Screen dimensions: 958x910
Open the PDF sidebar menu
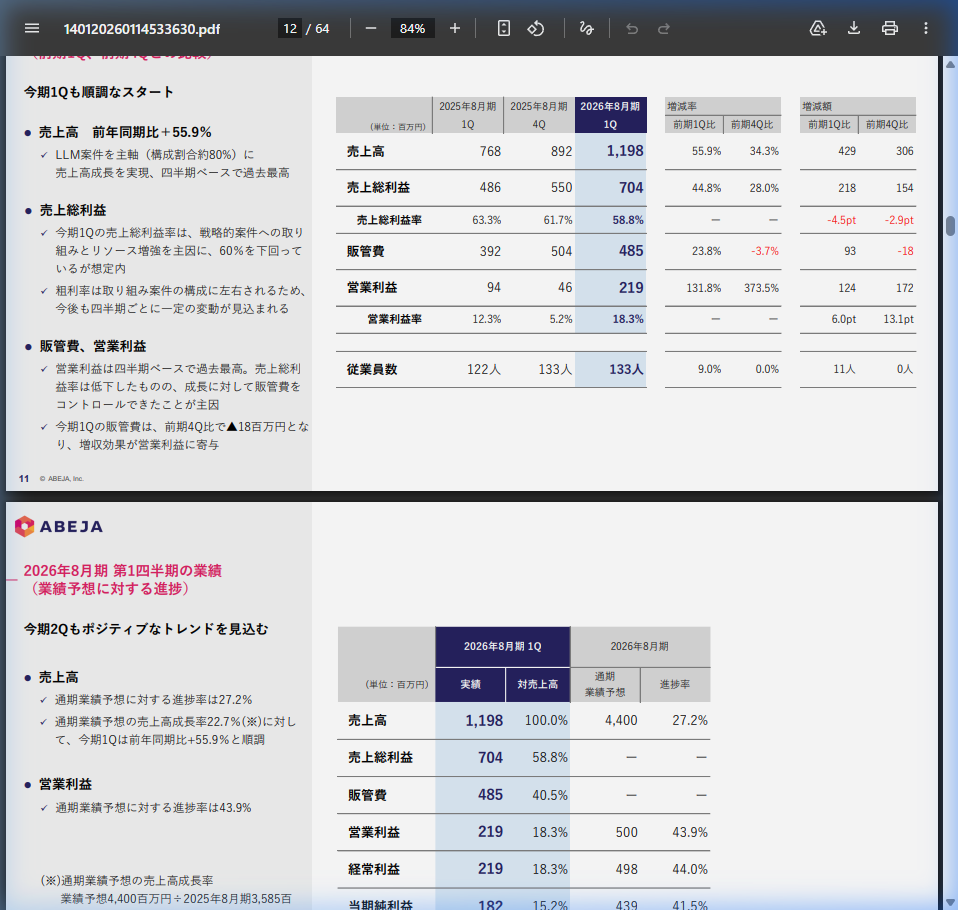click(x=32, y=28)
